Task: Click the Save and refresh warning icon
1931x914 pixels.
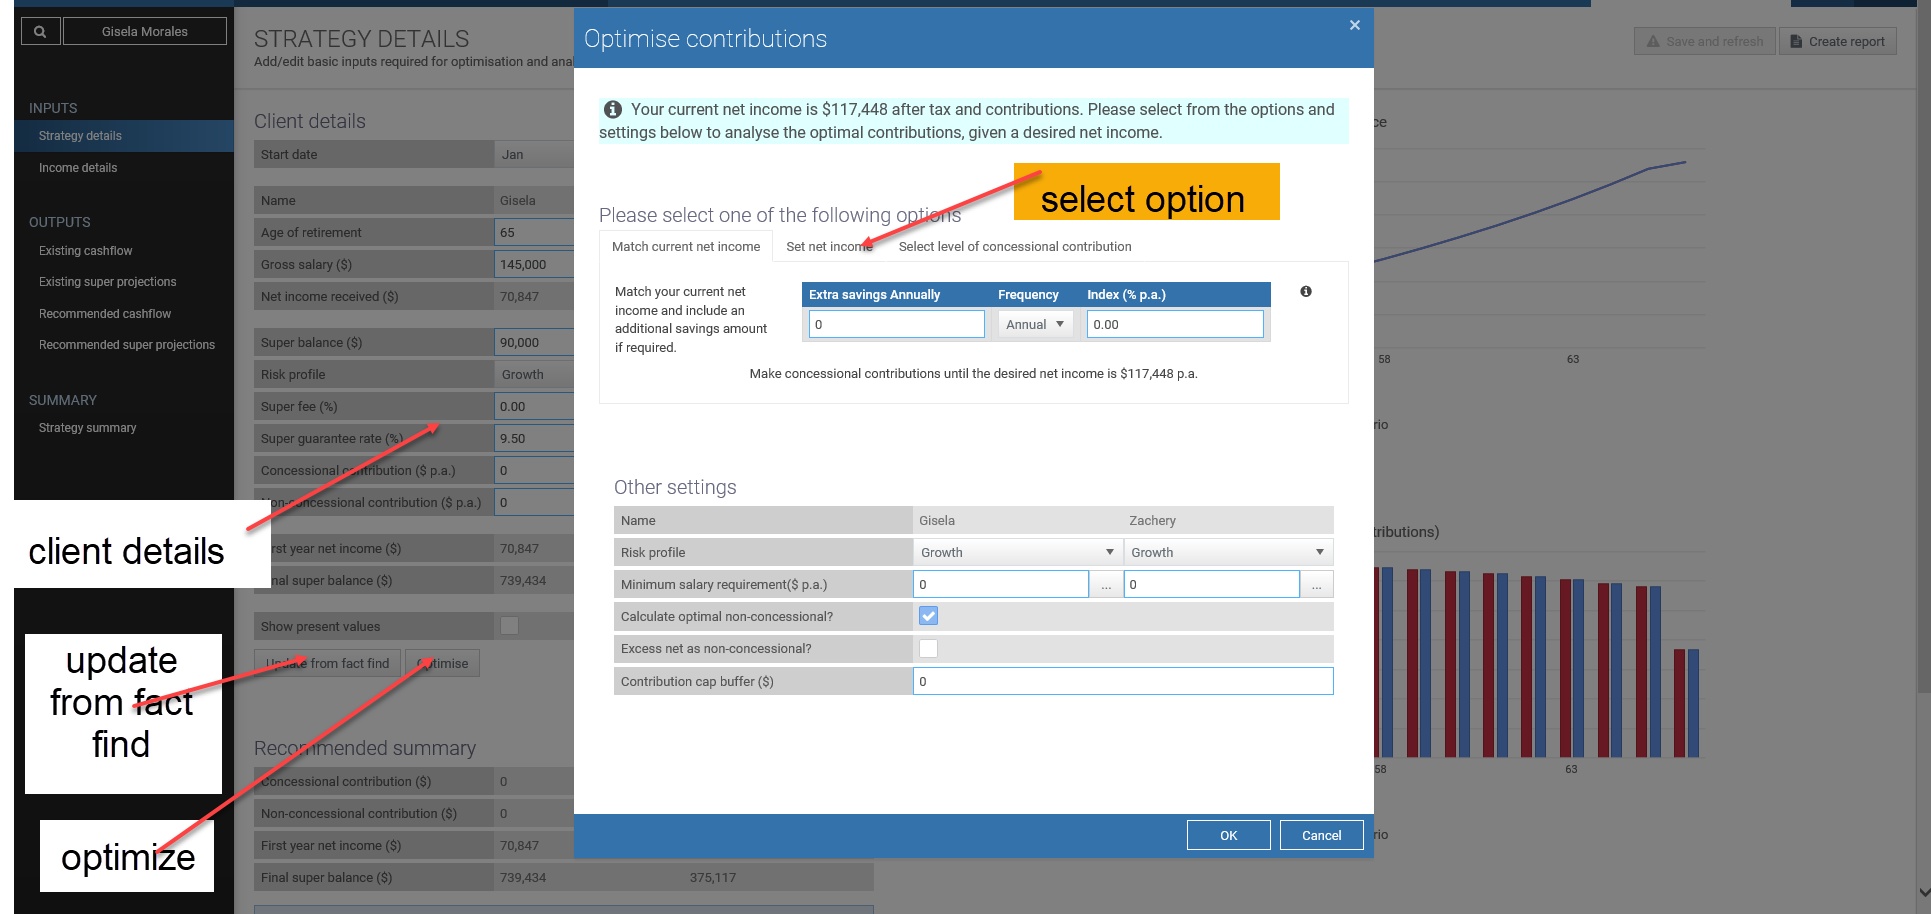Action: [x=1653, y=41]
